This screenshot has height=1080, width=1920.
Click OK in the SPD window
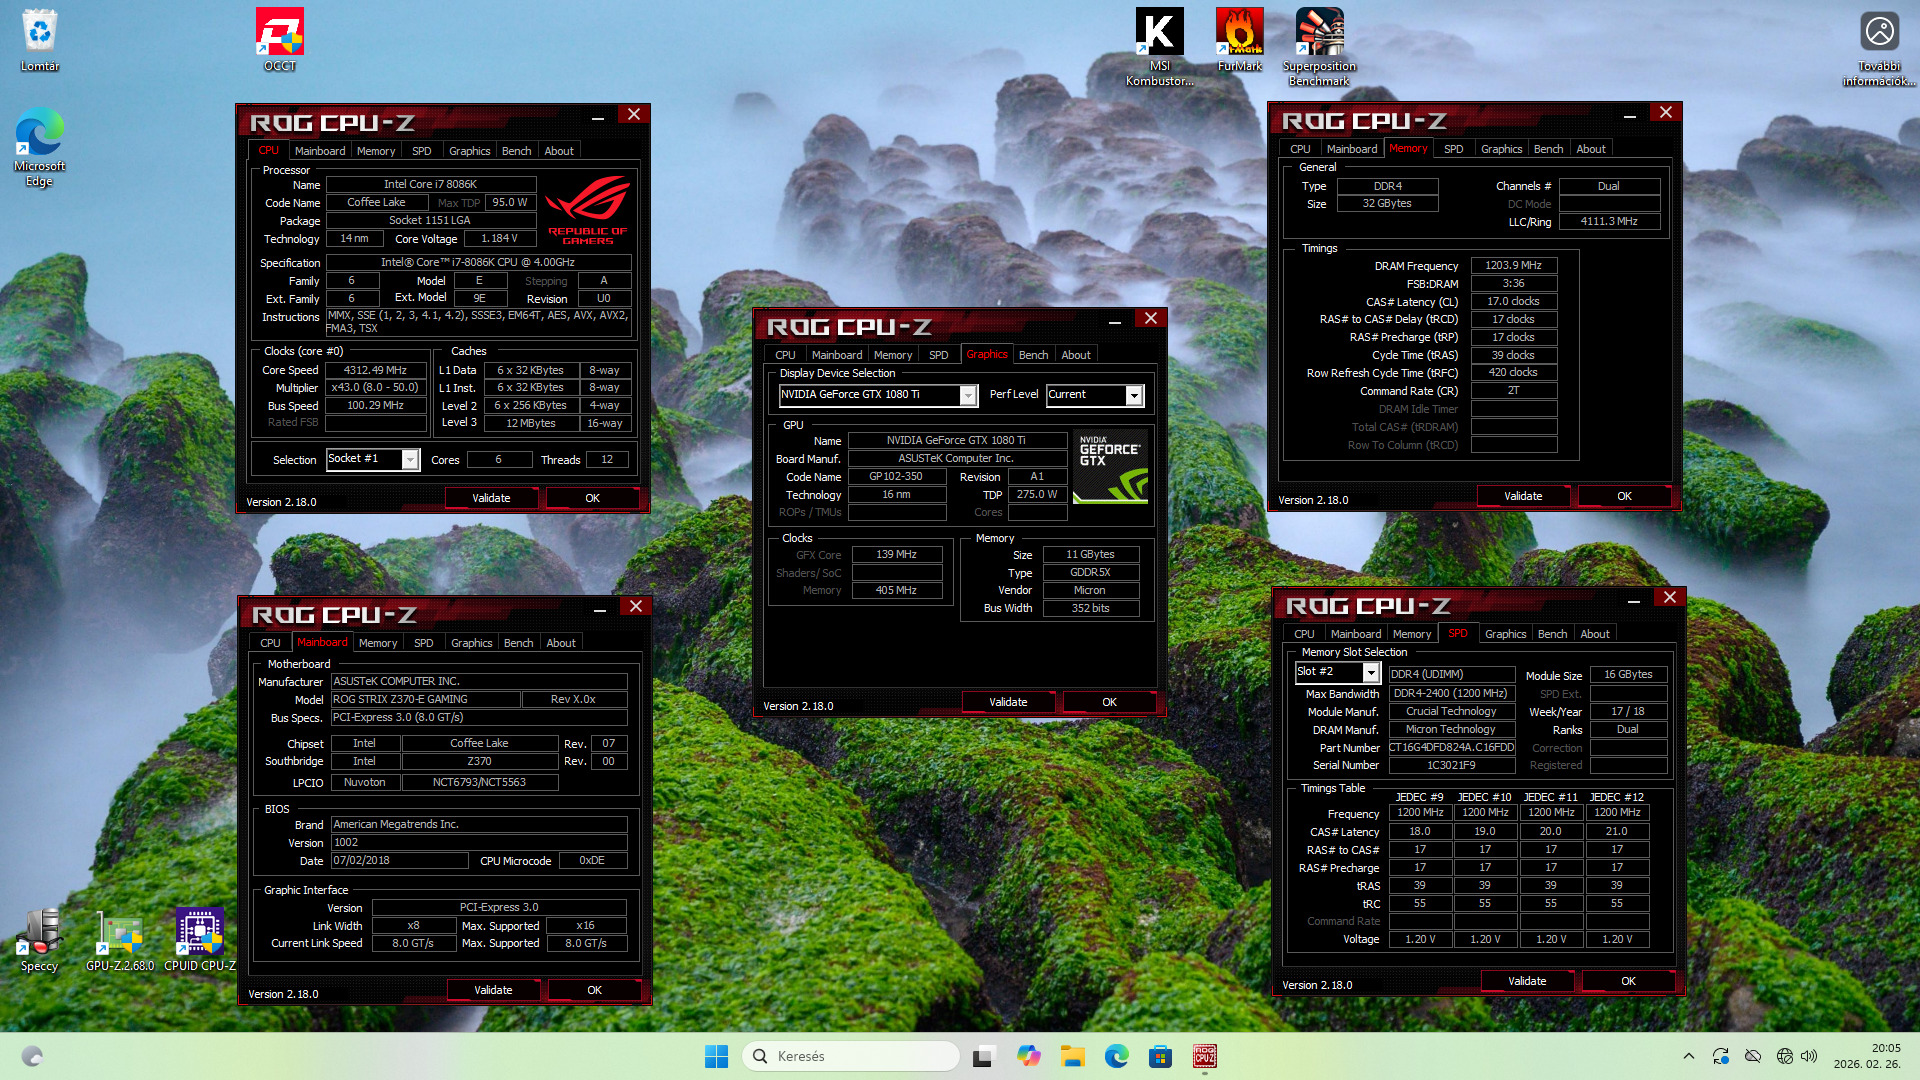(x=1628, y=981)
